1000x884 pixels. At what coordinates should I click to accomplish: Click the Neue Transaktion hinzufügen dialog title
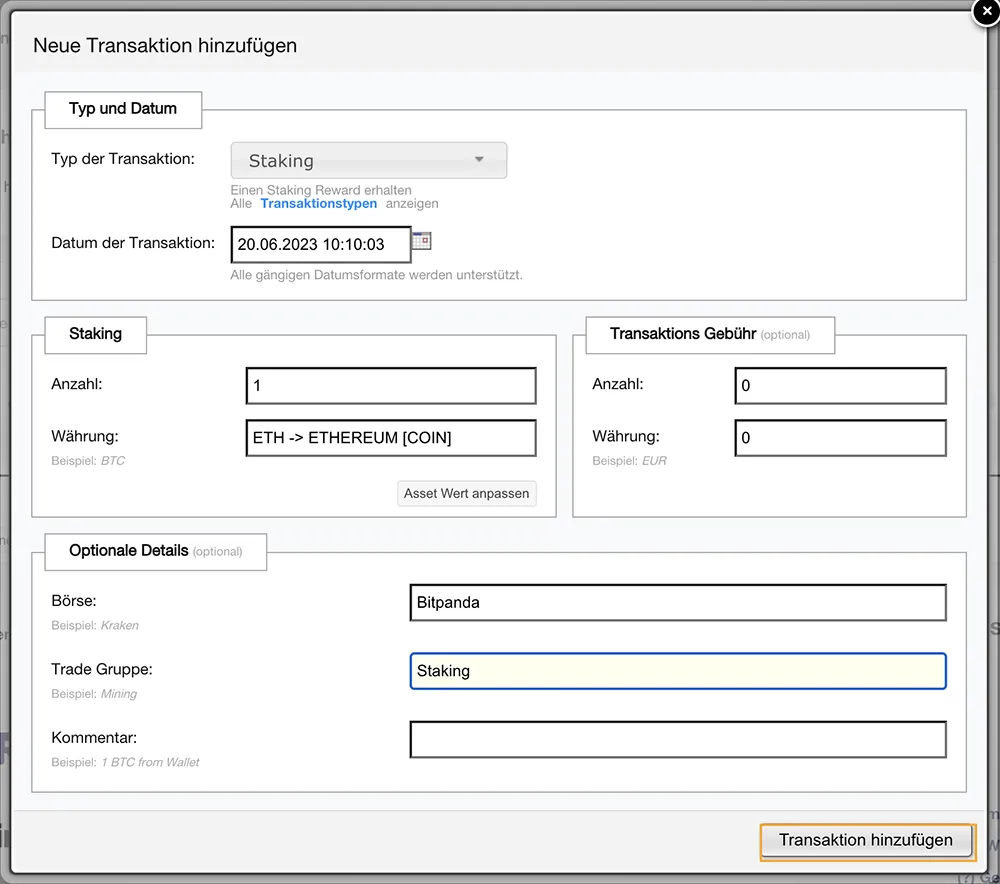(165, 46)
